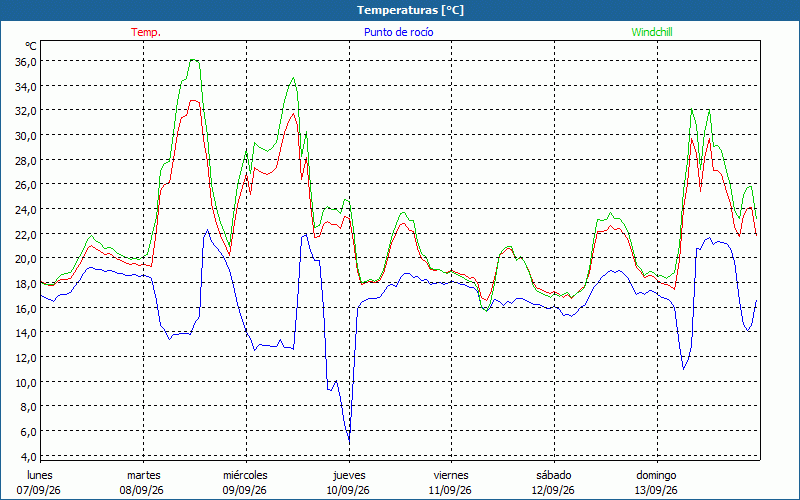Click the 'domingo' day label
The image size is (800, 500).
pos(656,475)
